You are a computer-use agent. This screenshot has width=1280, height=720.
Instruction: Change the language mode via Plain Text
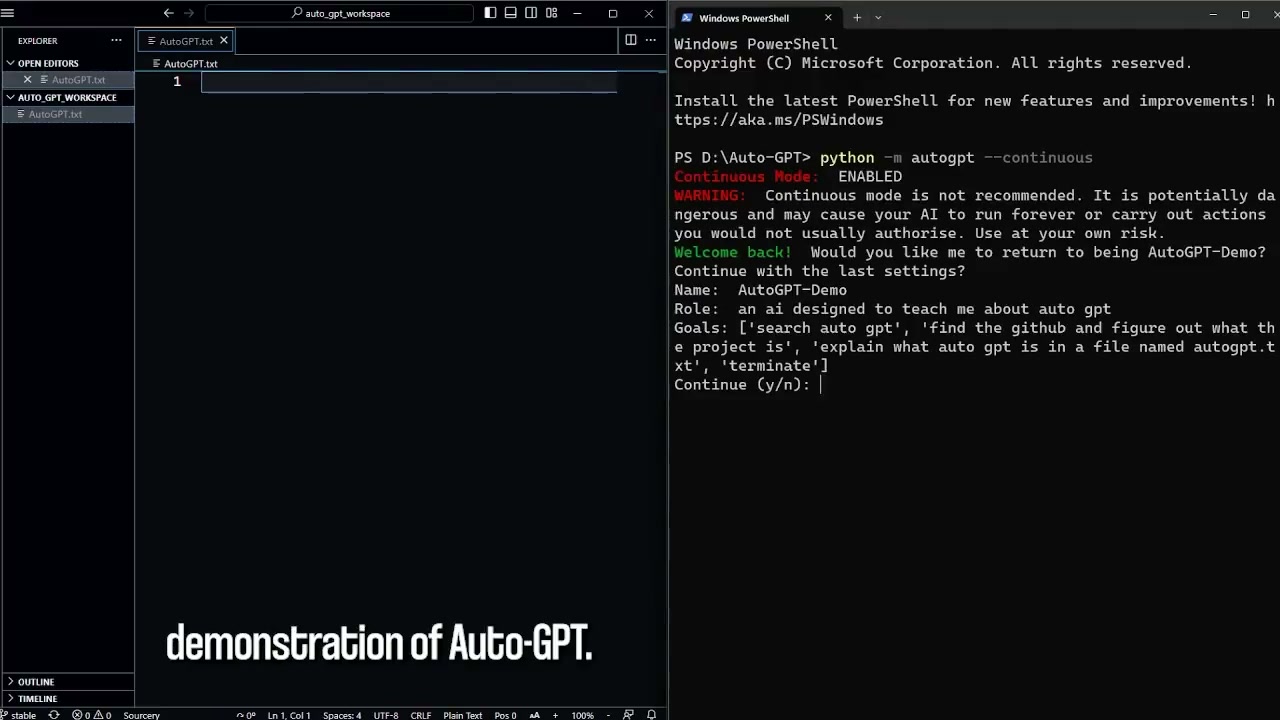463,715
